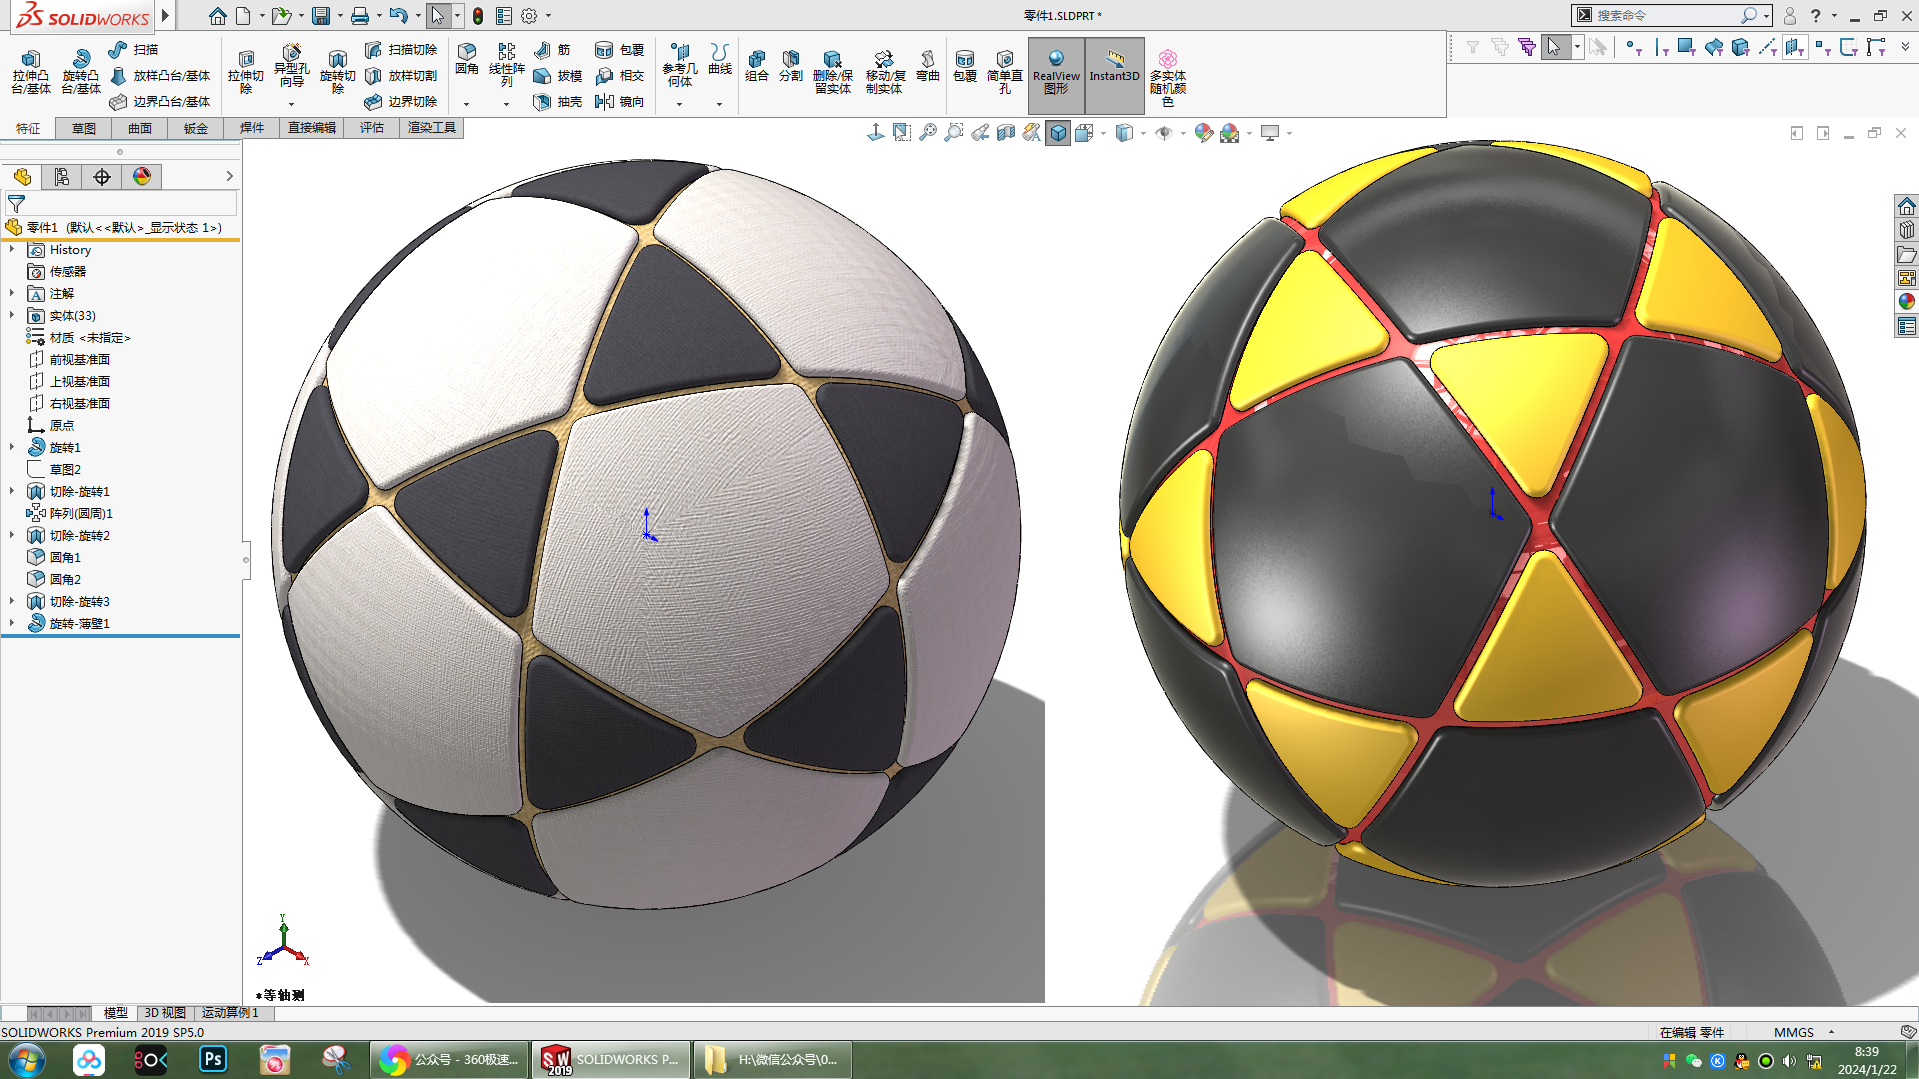Image resolution: width=1919 pixels, height=1079 pixels.
Task: Launch the Hole Wizard (异型孔向导)
Action: point(291,68)
